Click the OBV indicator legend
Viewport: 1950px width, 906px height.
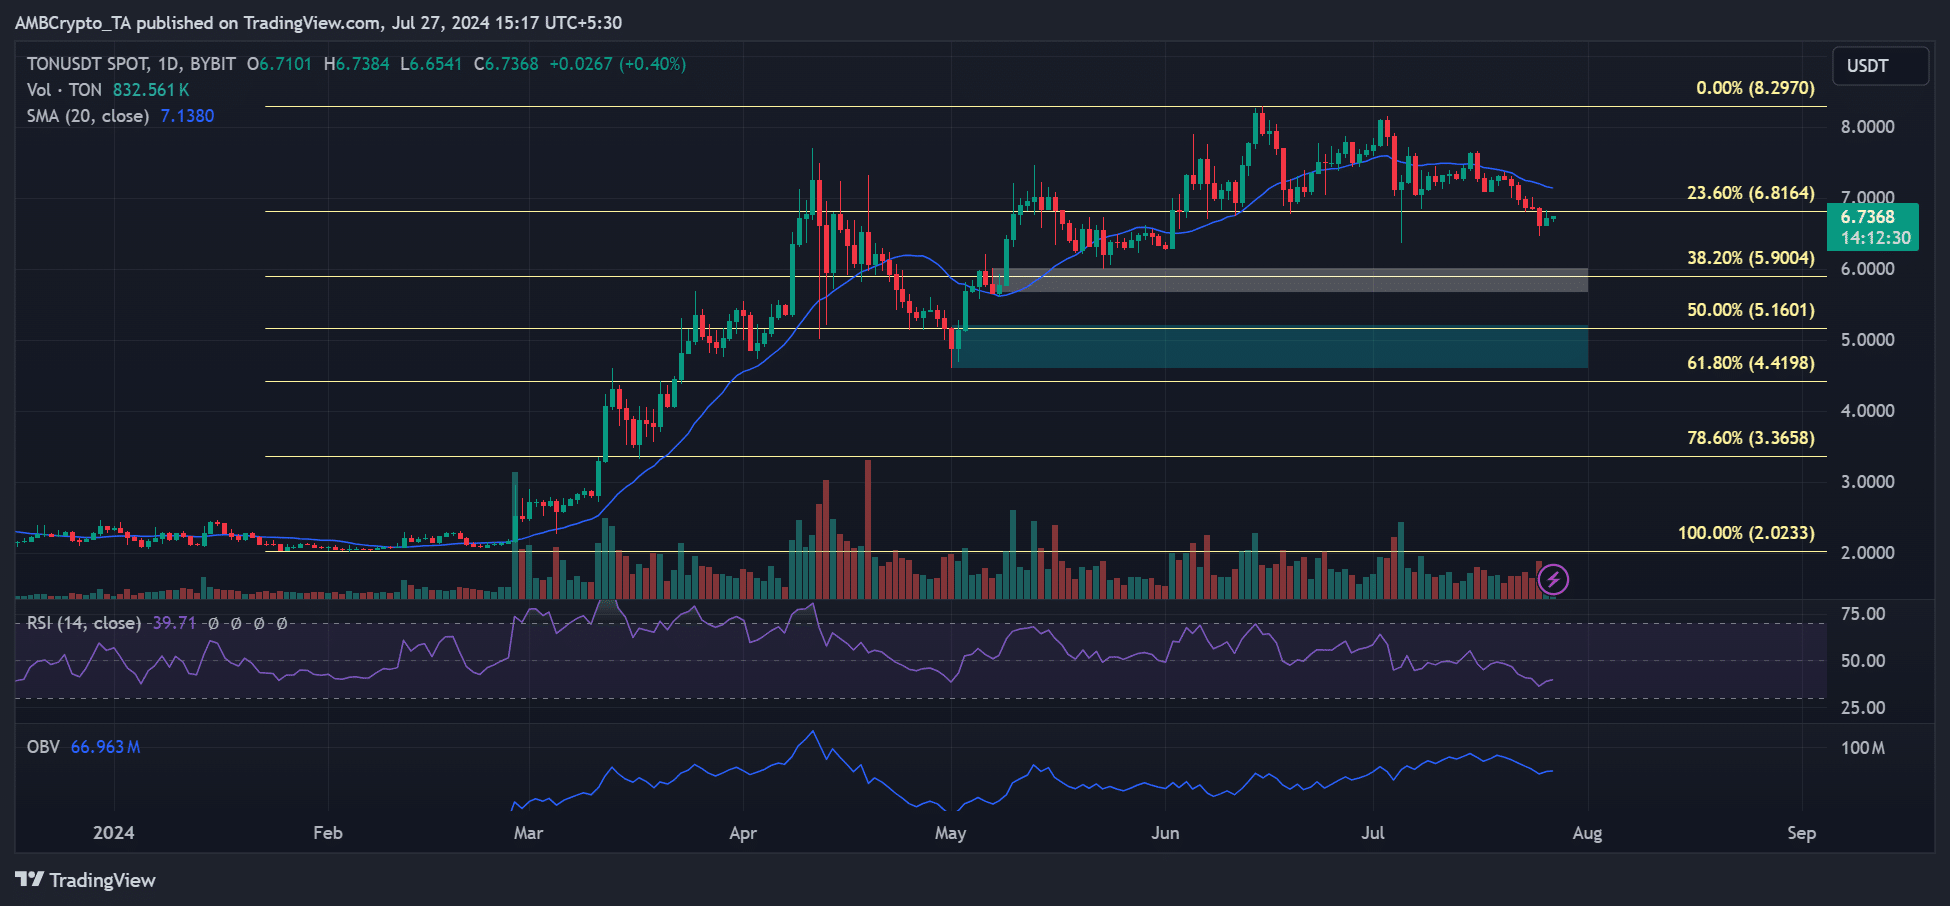(43, 747)
